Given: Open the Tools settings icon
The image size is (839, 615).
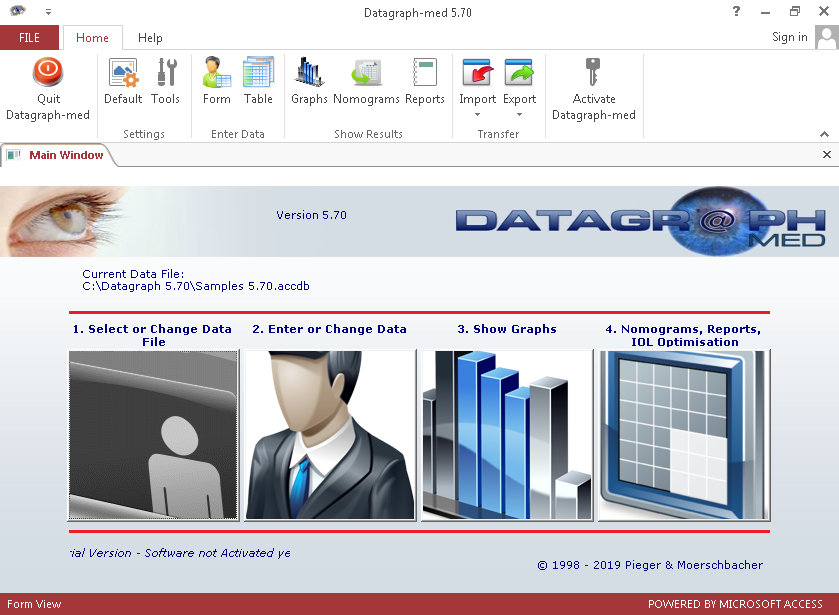Looking at the screenshot, I should [x=165, y=72].
